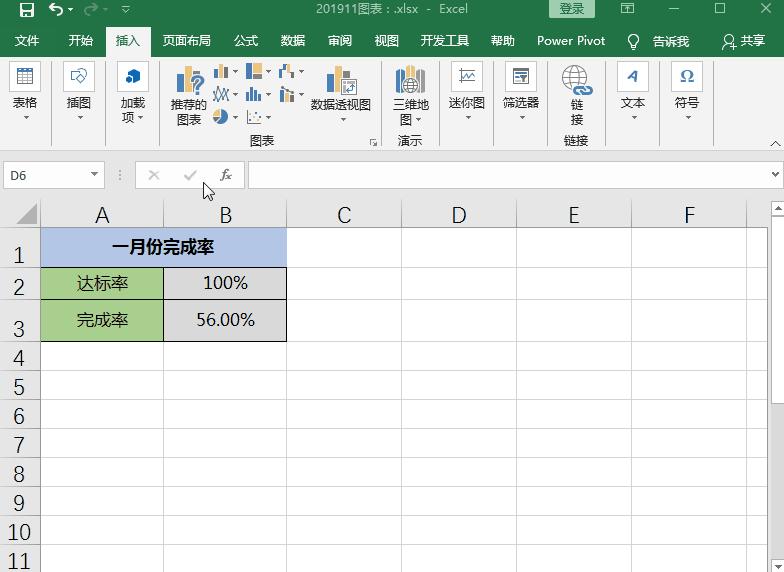Open the 帮助 tab
Screen dimensions: 784x572
[502, 40]
